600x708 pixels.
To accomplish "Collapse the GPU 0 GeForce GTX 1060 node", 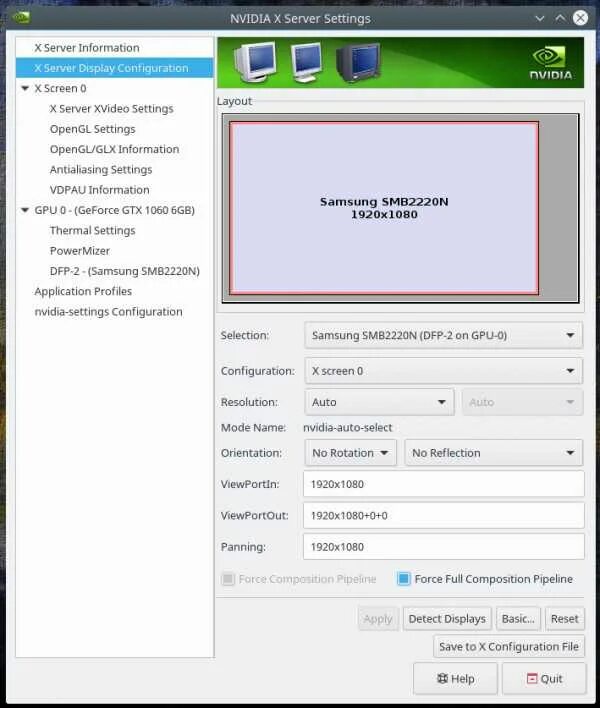I will click(25, 210).
